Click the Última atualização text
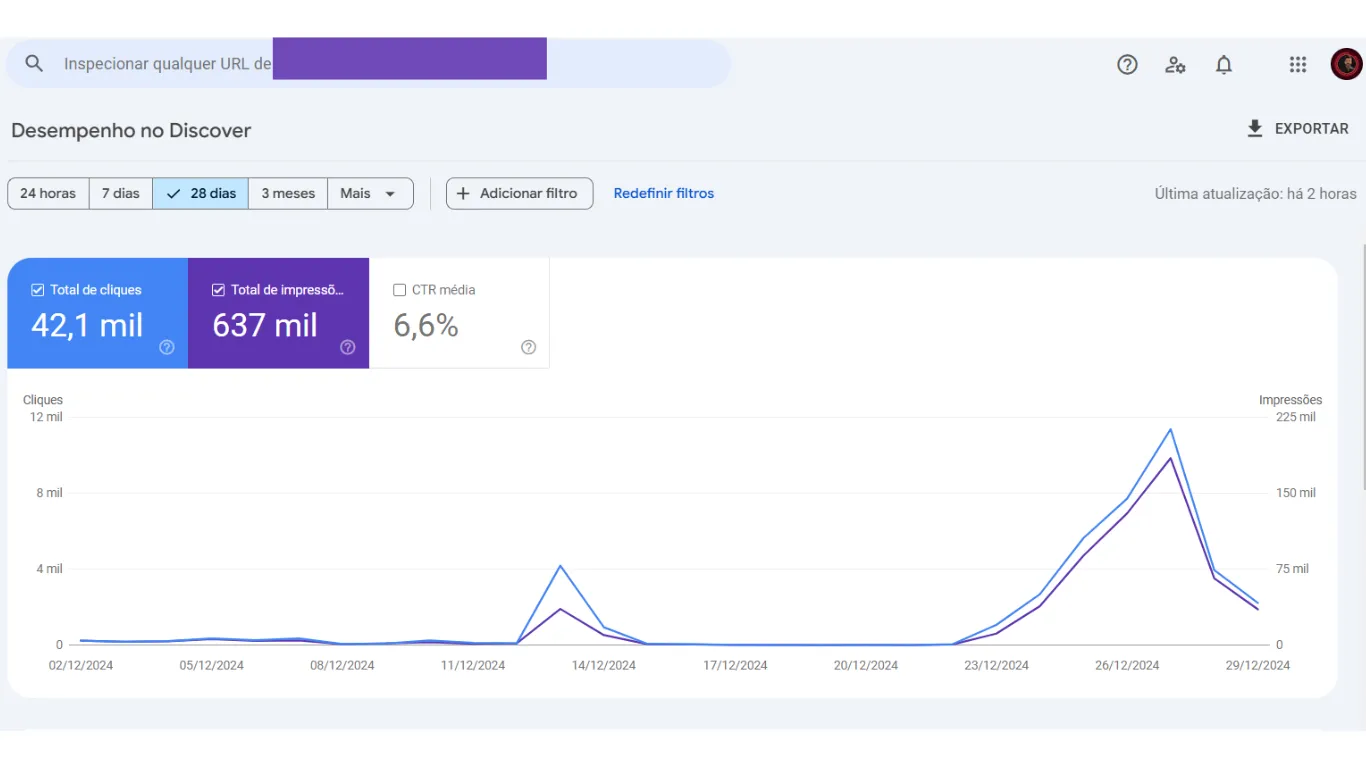 coord(1256,194)
